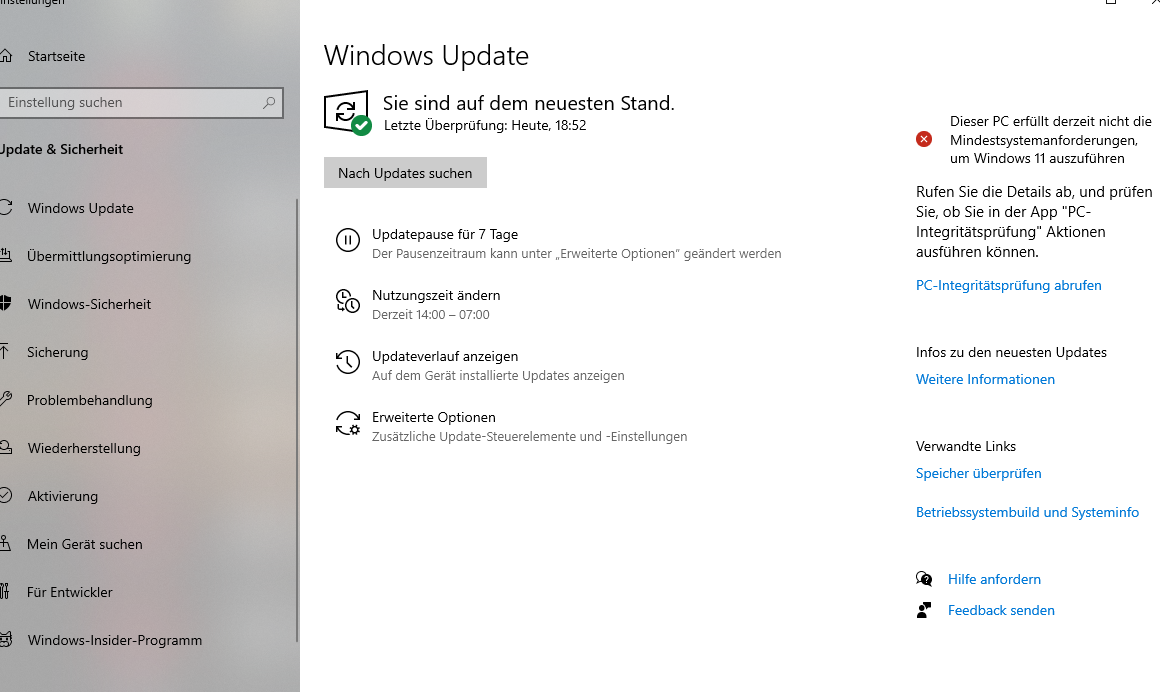Viewport: 1160px width, 692px height.
Task: Click the clock icon for Nutzungszeit ändern
Action: [x=348, y=301]
